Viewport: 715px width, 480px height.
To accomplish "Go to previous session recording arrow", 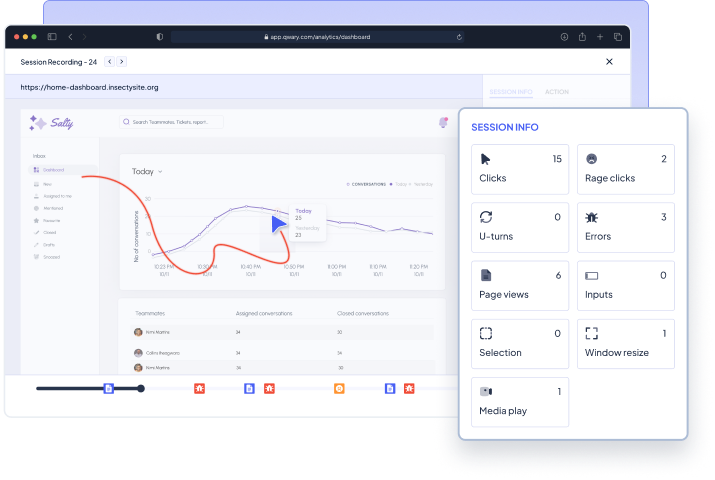I will (109, 62).
